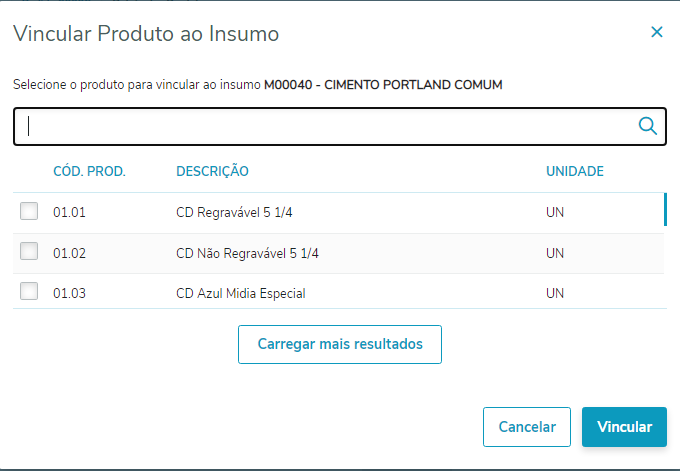
Task: Click product code 01.03 cell
Action: click(x=70, y=293)
